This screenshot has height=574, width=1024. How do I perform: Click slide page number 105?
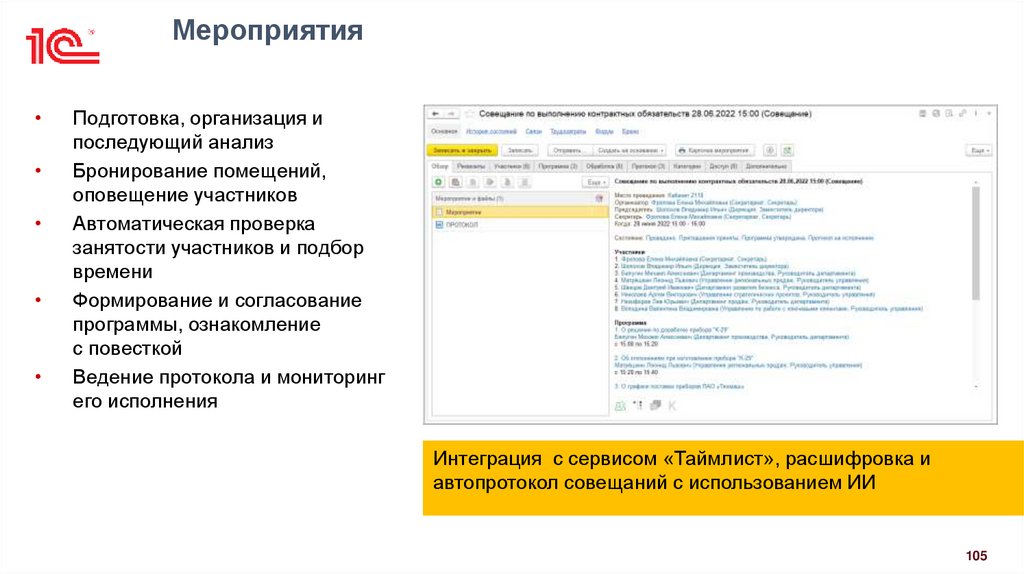[976, 556]
